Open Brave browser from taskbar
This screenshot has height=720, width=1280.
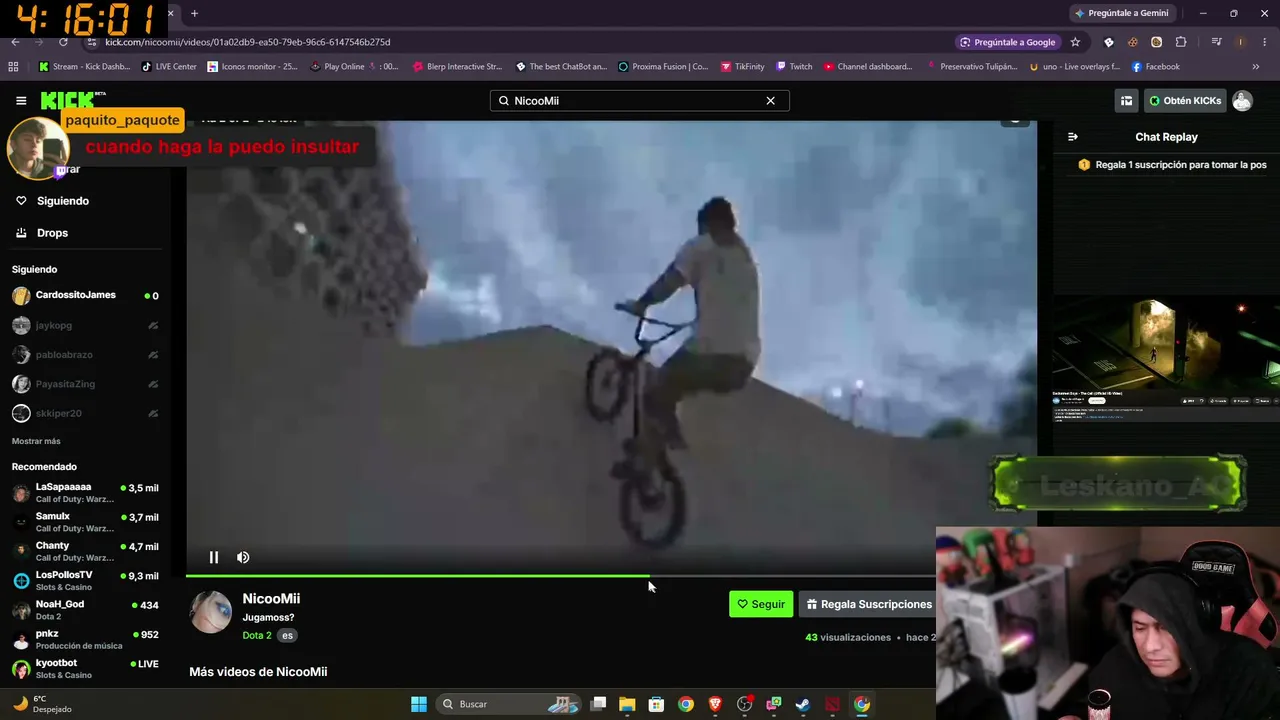pos(715,704)
